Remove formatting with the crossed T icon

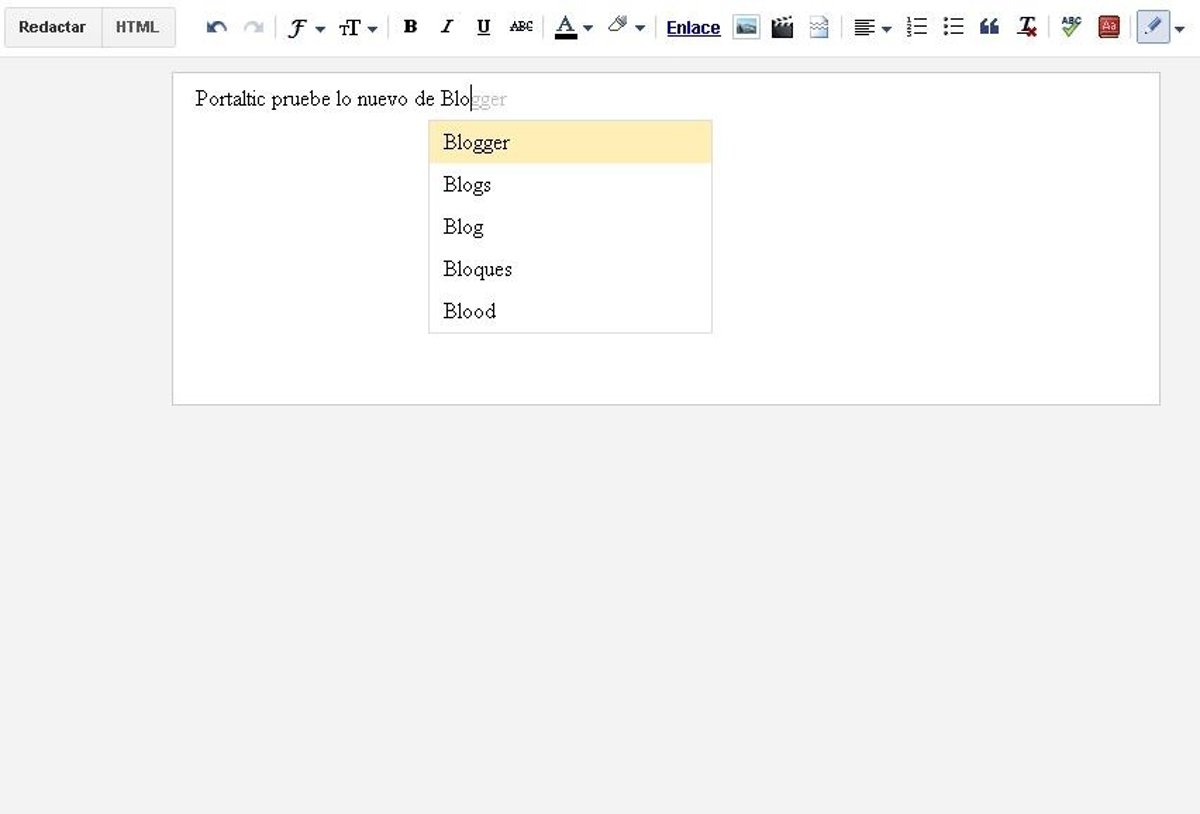[1026, 28]
